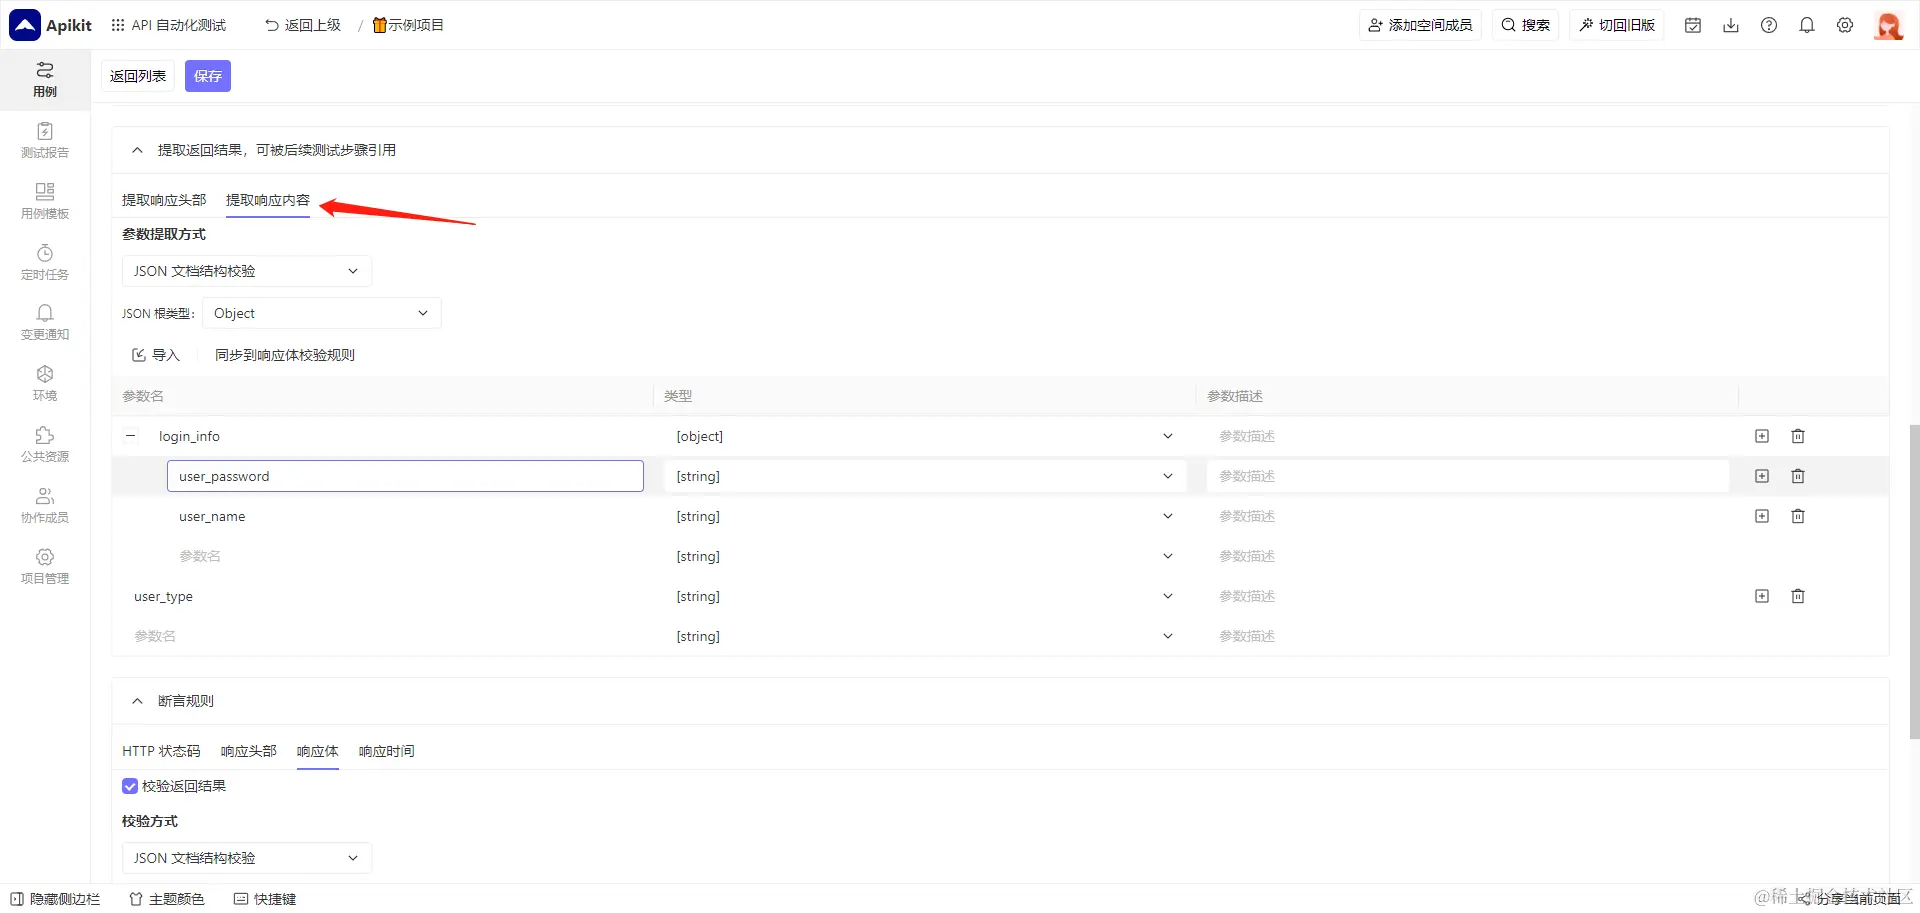The width and height of the screenshot is (1920, 913).
Task: Click 同步到响应体校验规则
Action: point(285,355)
